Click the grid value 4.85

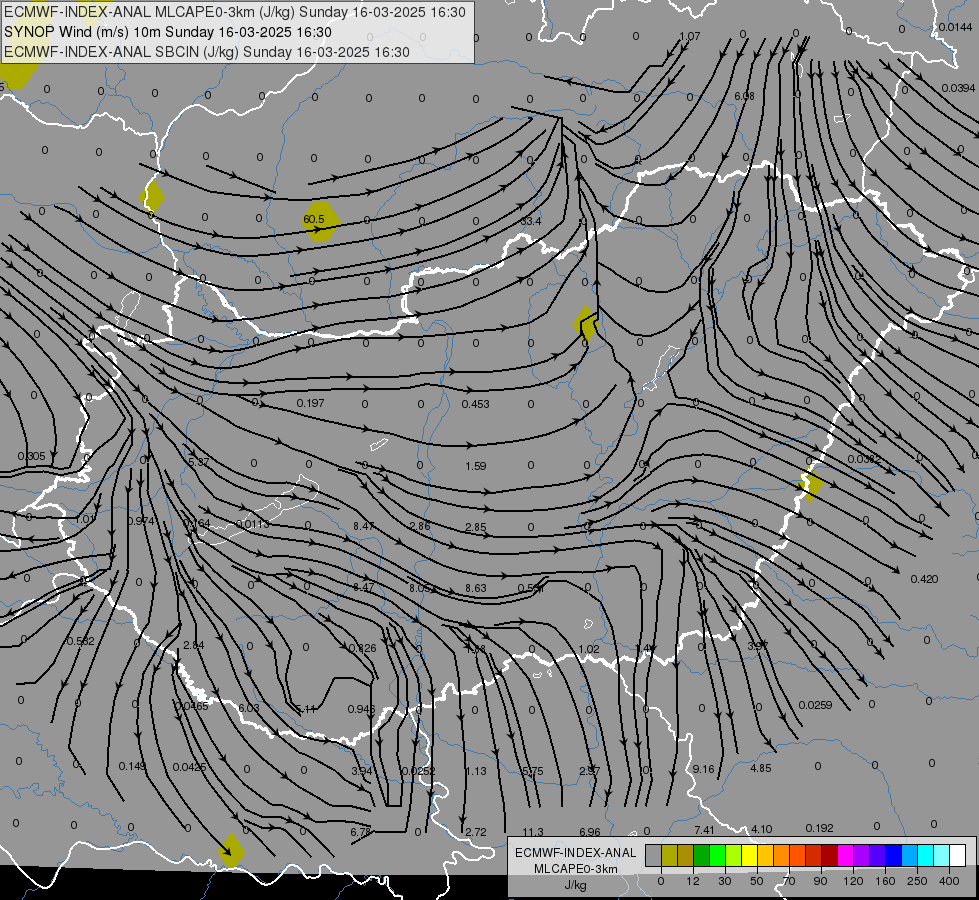[760, 768]
